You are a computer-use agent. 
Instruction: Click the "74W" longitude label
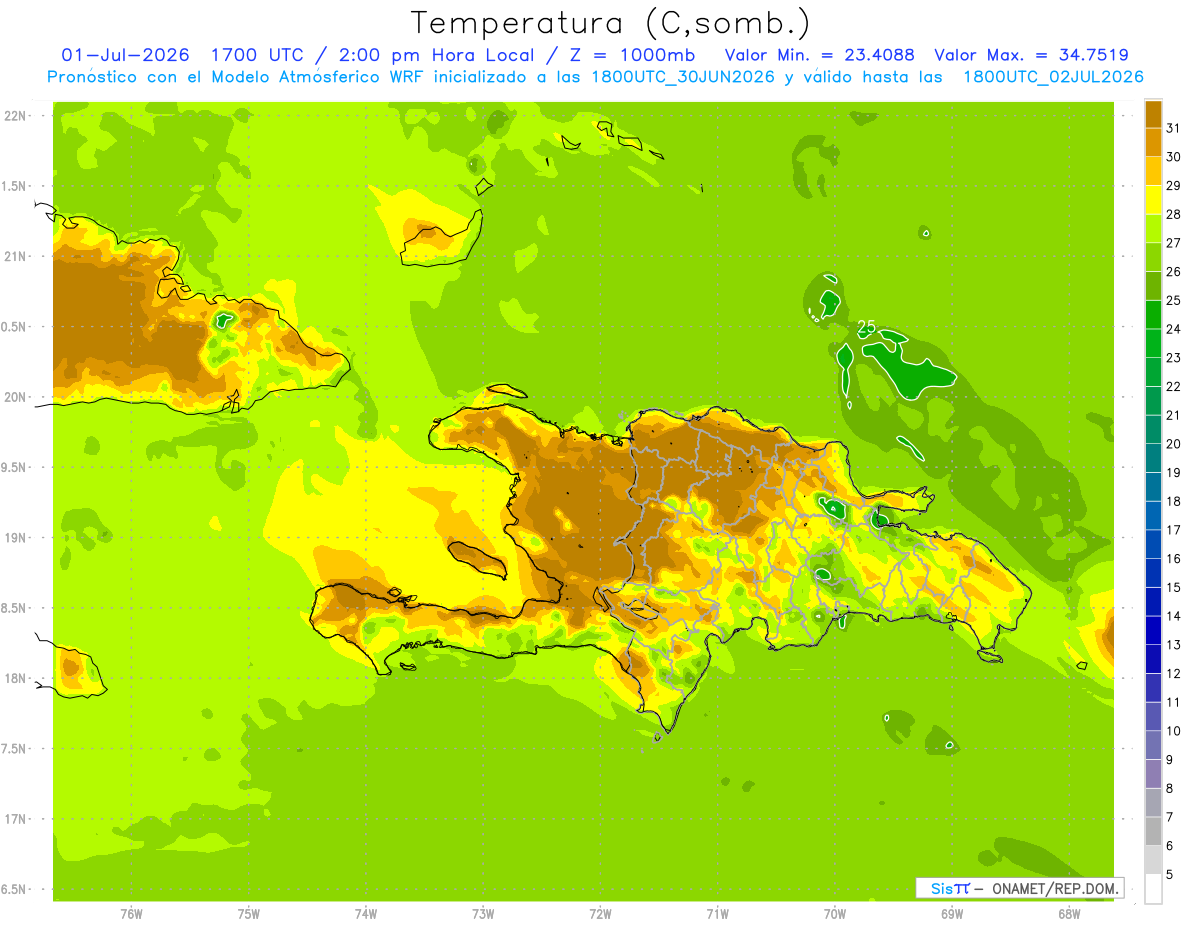pos(366,914)
